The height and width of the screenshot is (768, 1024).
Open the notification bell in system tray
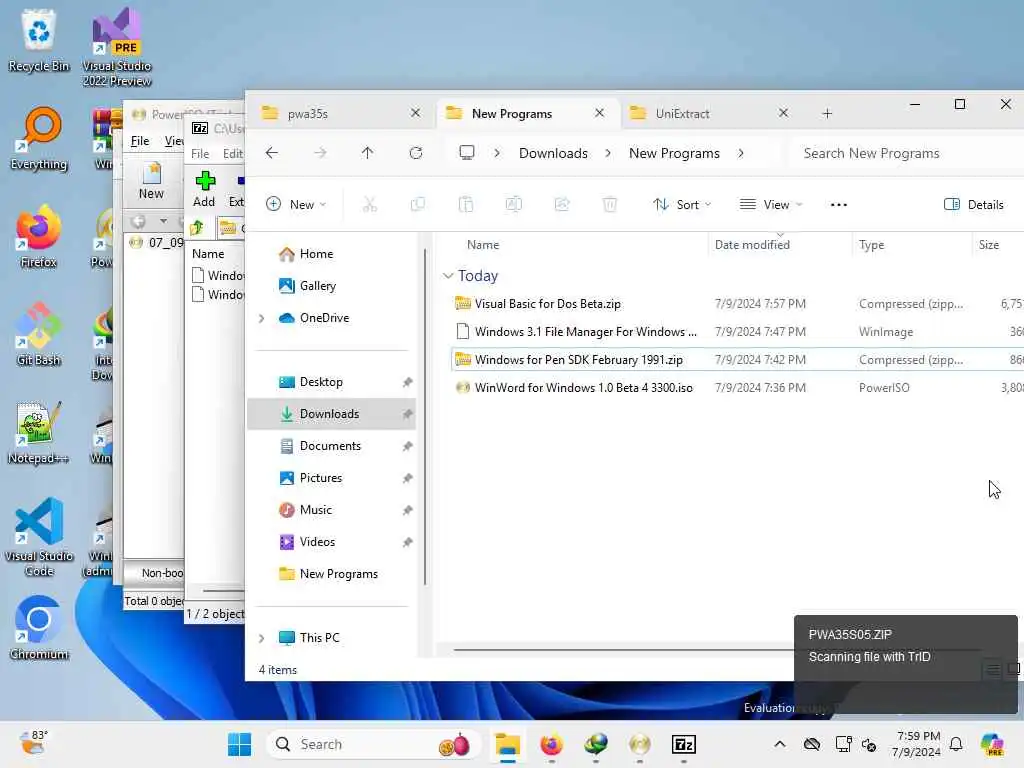[x=956, y=744]
